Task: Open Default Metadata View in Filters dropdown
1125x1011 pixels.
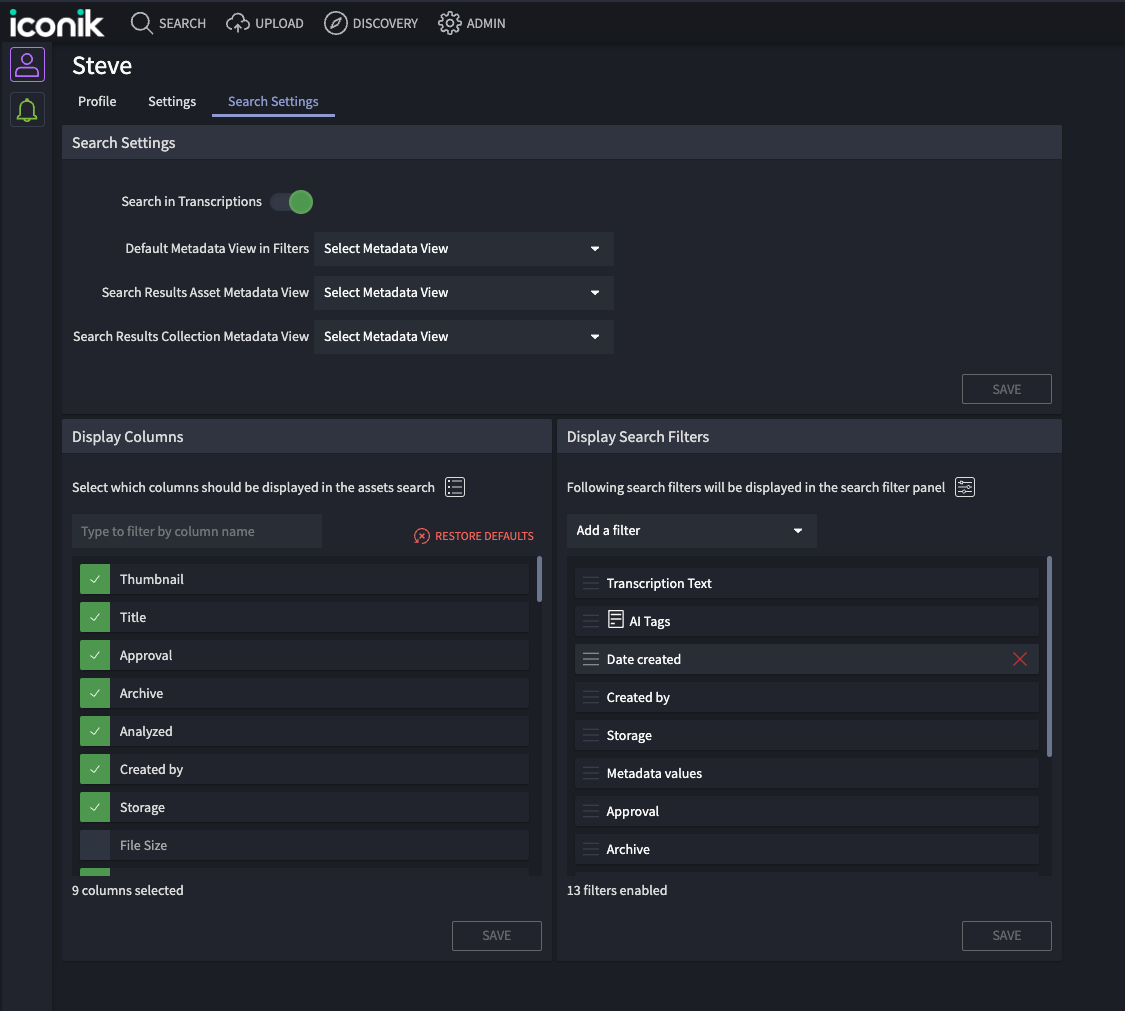Action: [463, 249]
